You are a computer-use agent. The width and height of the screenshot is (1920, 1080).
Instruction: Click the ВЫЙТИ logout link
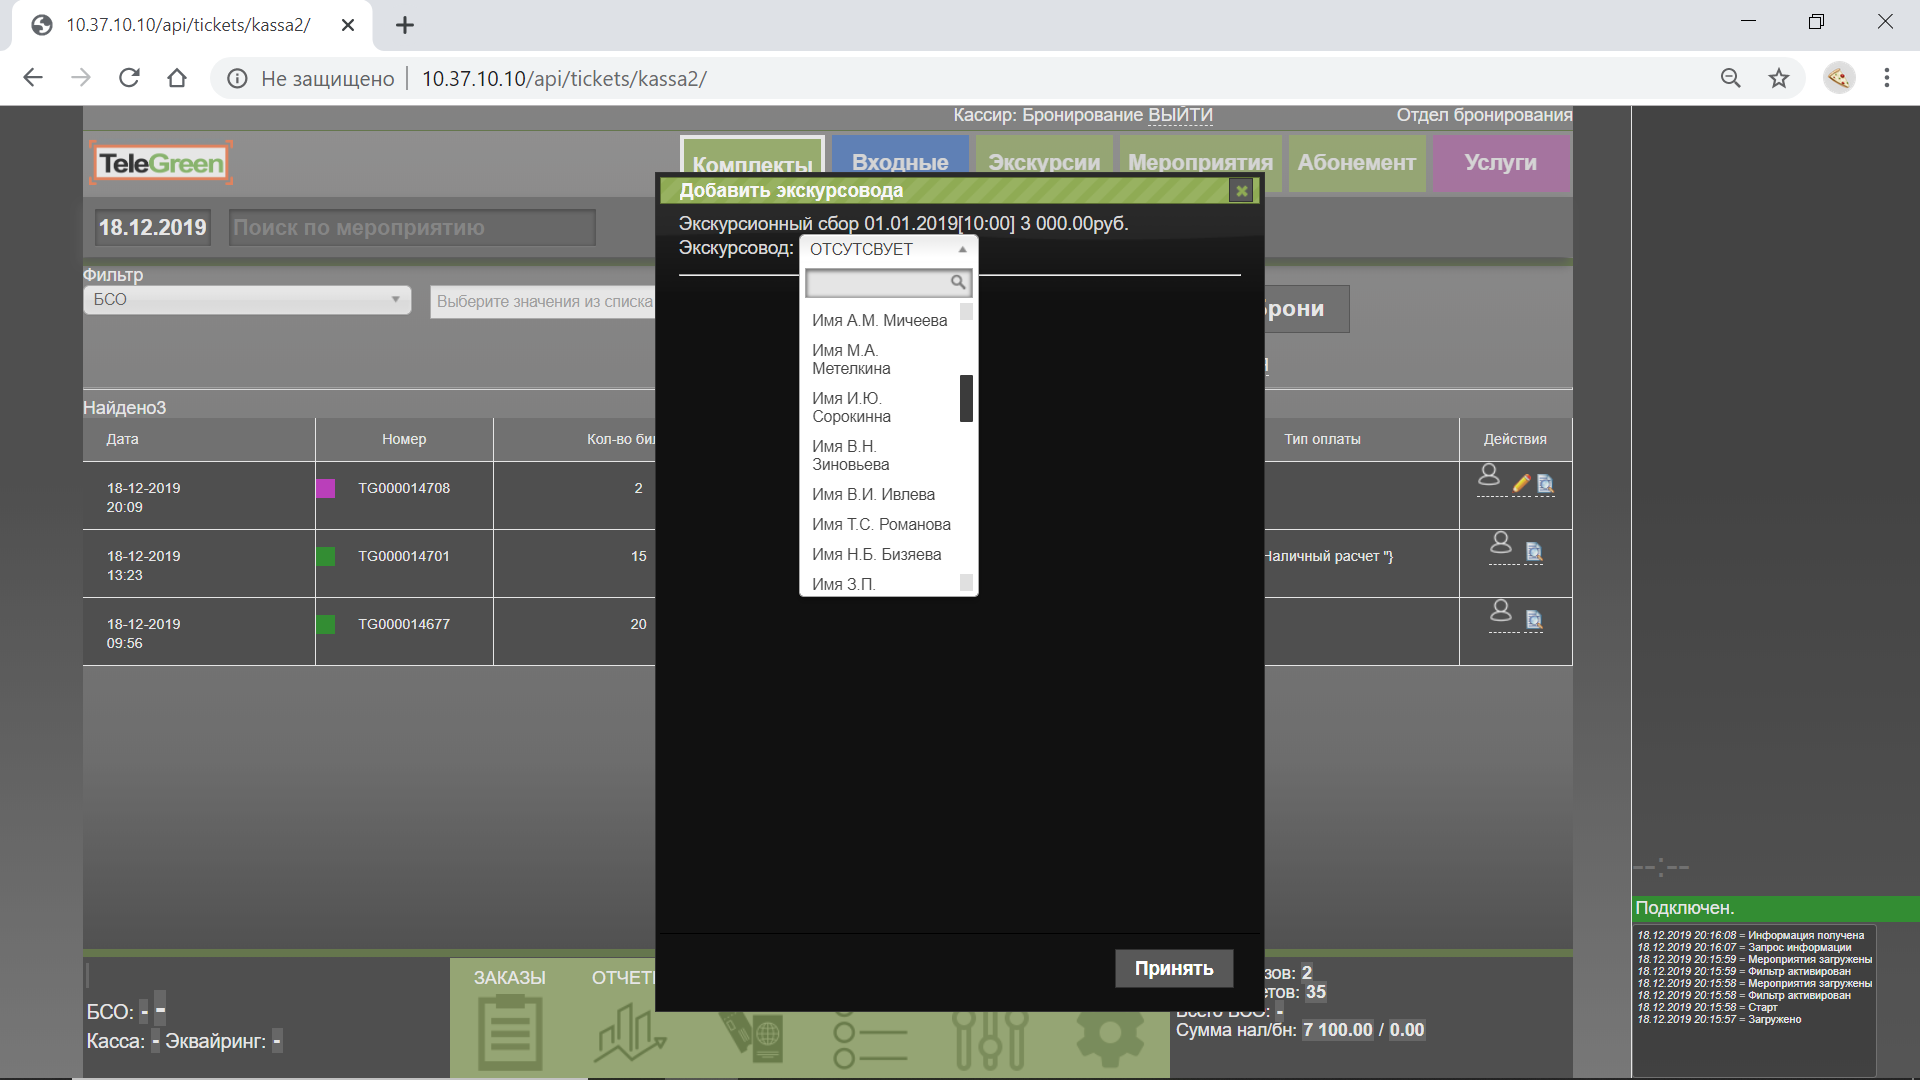[1180, 115]
